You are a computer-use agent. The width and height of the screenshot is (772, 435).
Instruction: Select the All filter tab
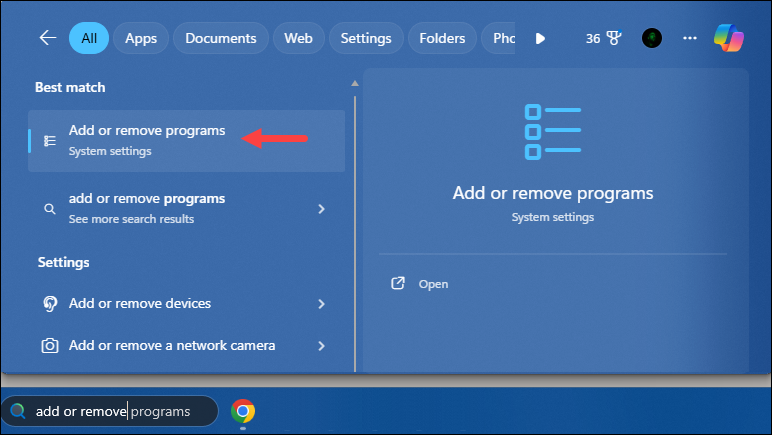pos(89,38)
